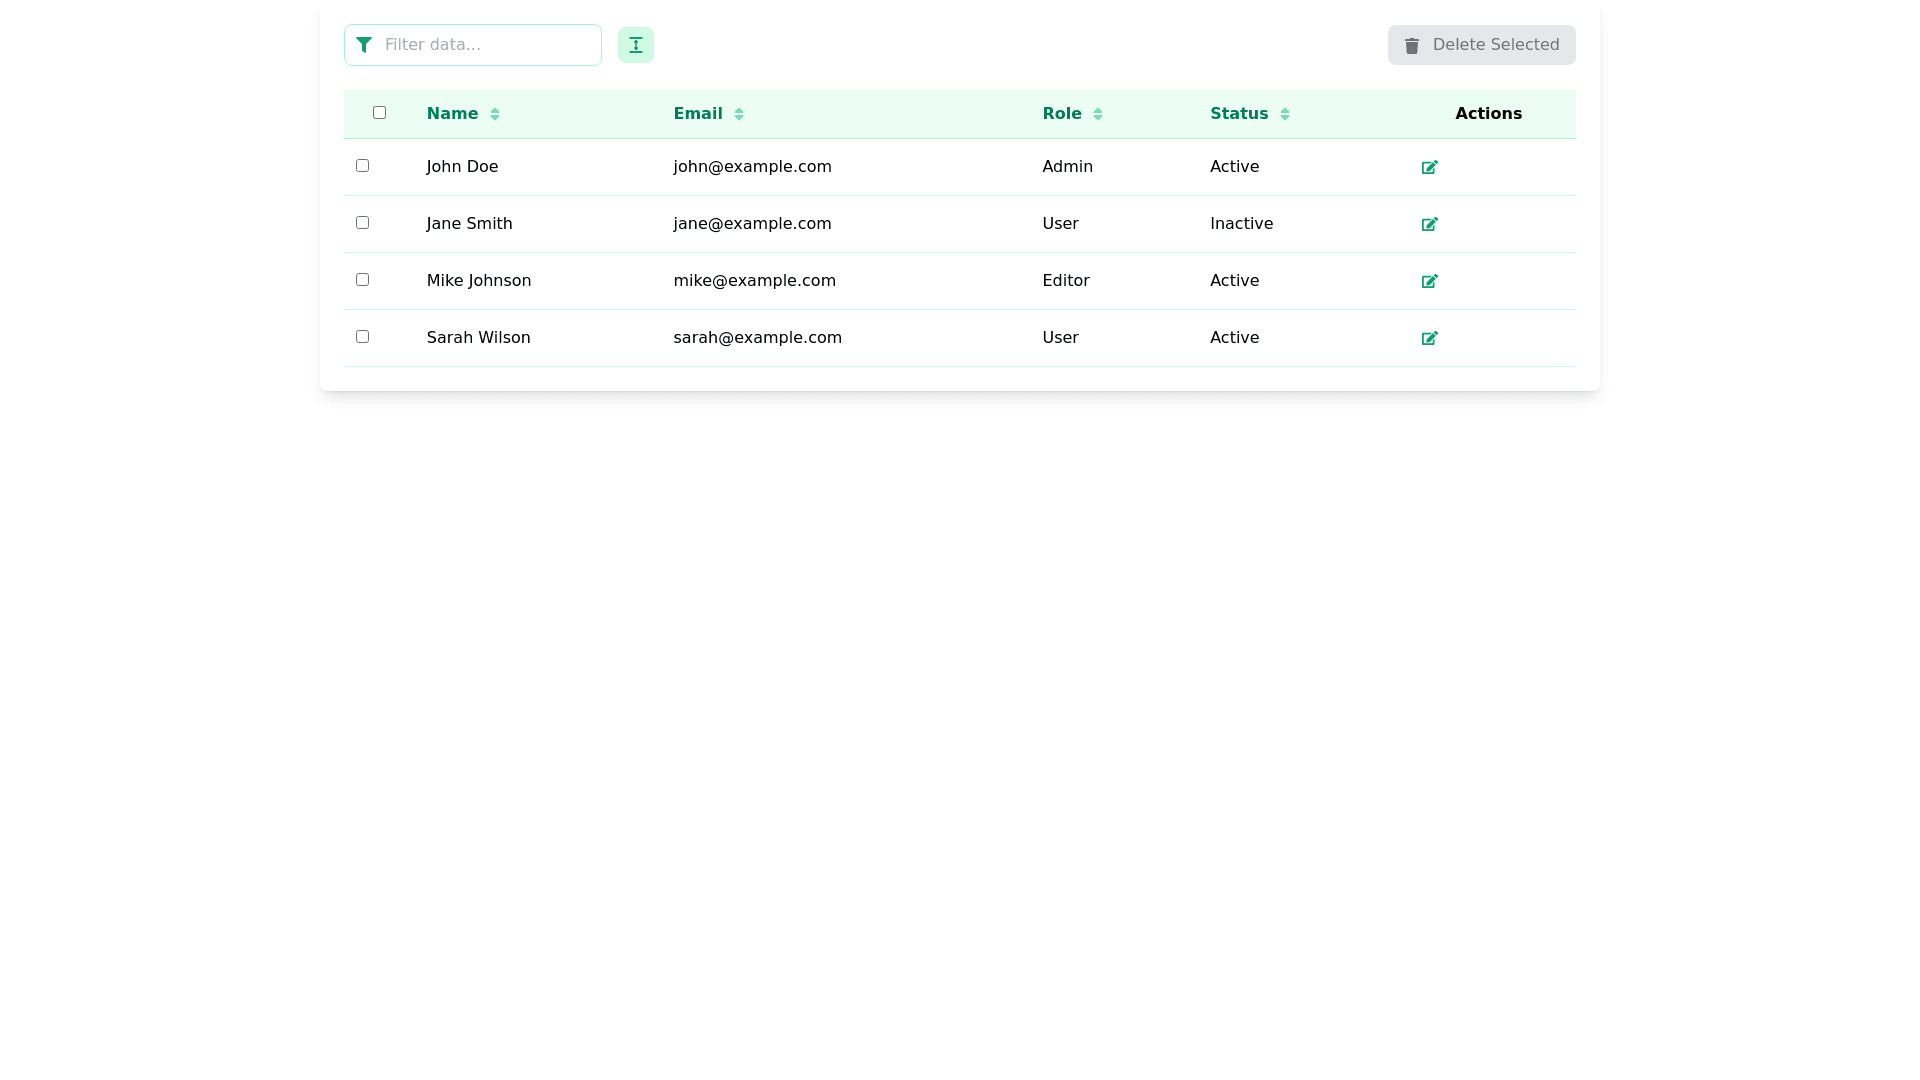Viewport: 1920px width, 1080px height.
Task: Toggle the select-all checkbox in header
Action: pyautogui.click(x=379, y=113)
